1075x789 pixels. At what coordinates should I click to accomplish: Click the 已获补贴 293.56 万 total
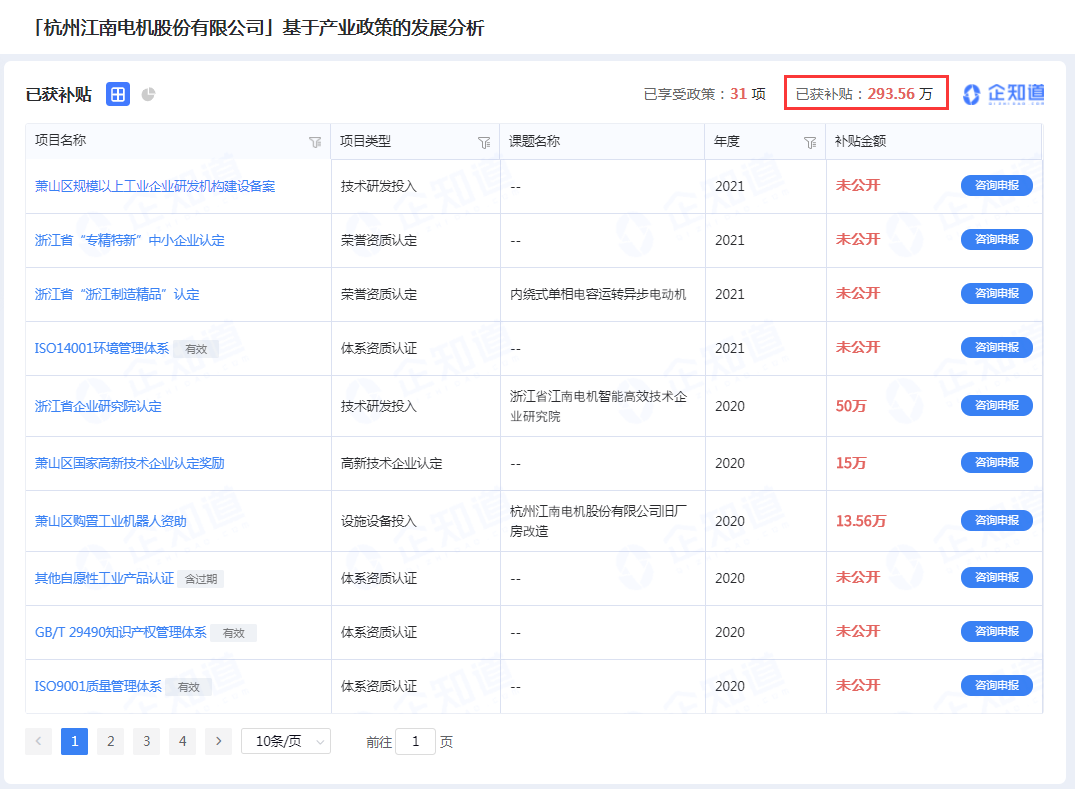click(865, 94)
